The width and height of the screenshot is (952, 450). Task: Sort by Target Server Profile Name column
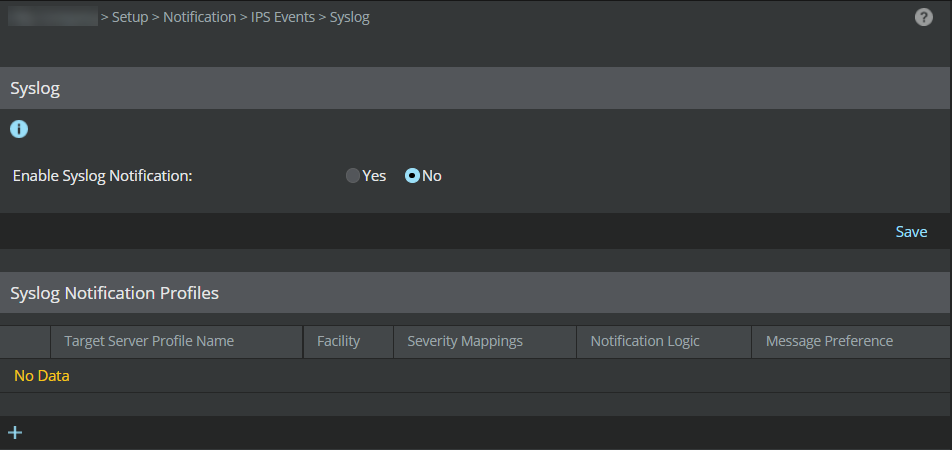pyautogui.click(x=177, y=342)
